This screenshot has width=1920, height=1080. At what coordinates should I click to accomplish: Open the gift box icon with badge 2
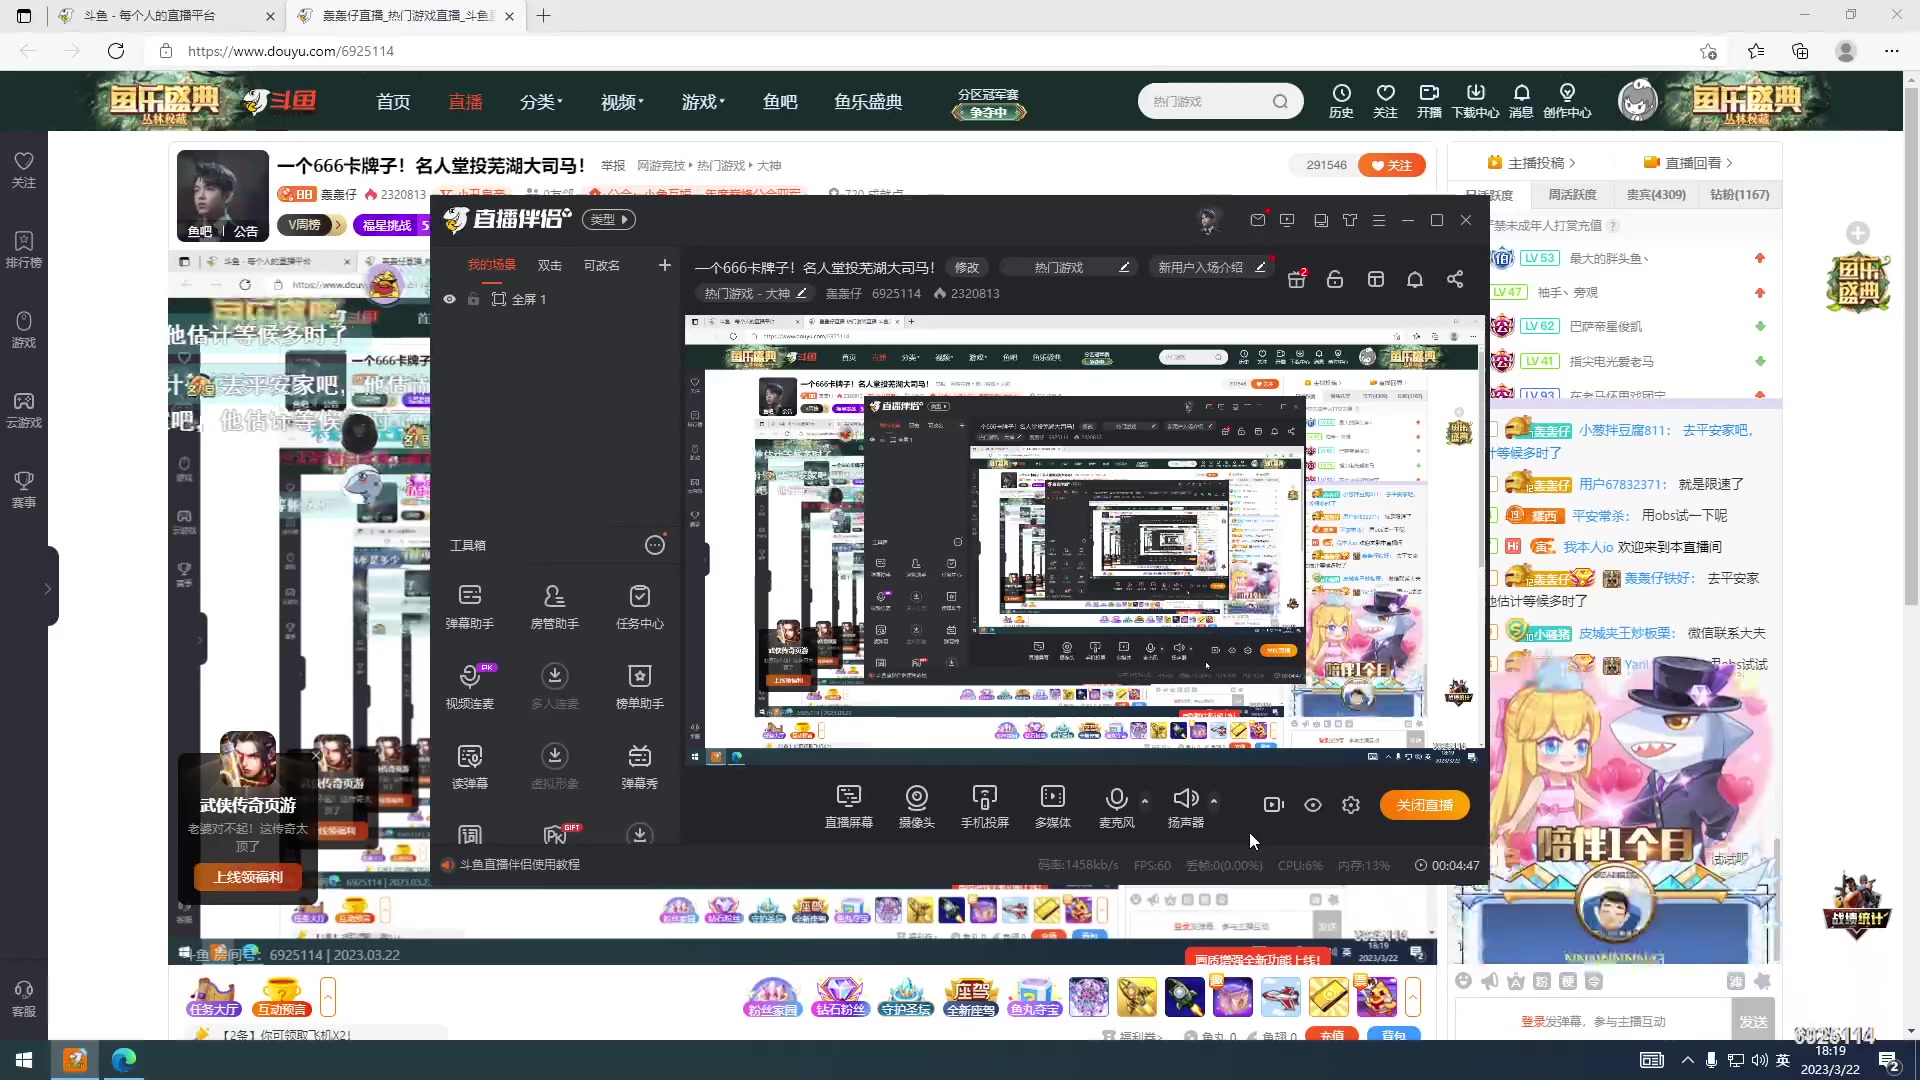point(1297,279)
